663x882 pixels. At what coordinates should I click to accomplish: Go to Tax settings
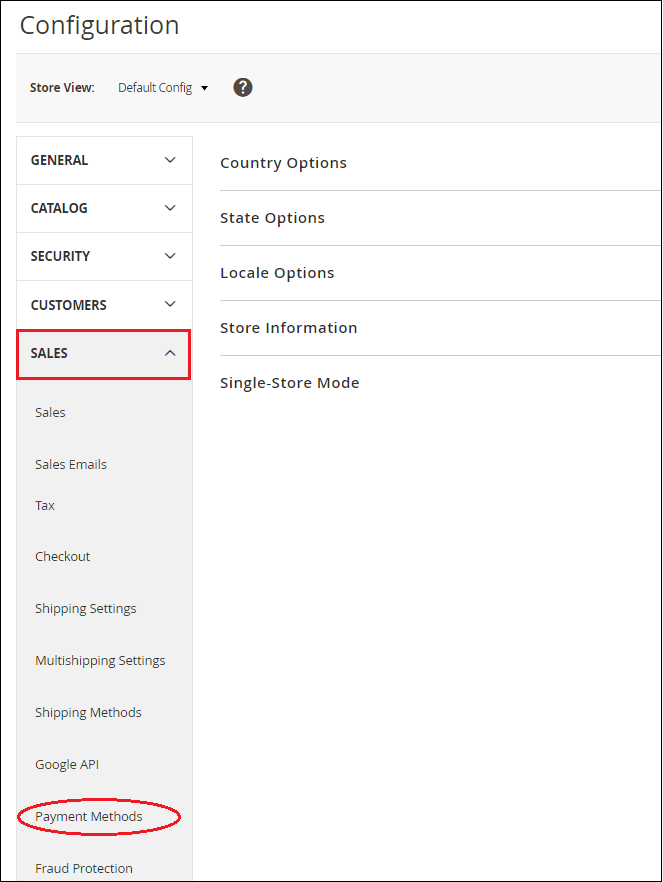pyautogui.click(x=45, y=505)
